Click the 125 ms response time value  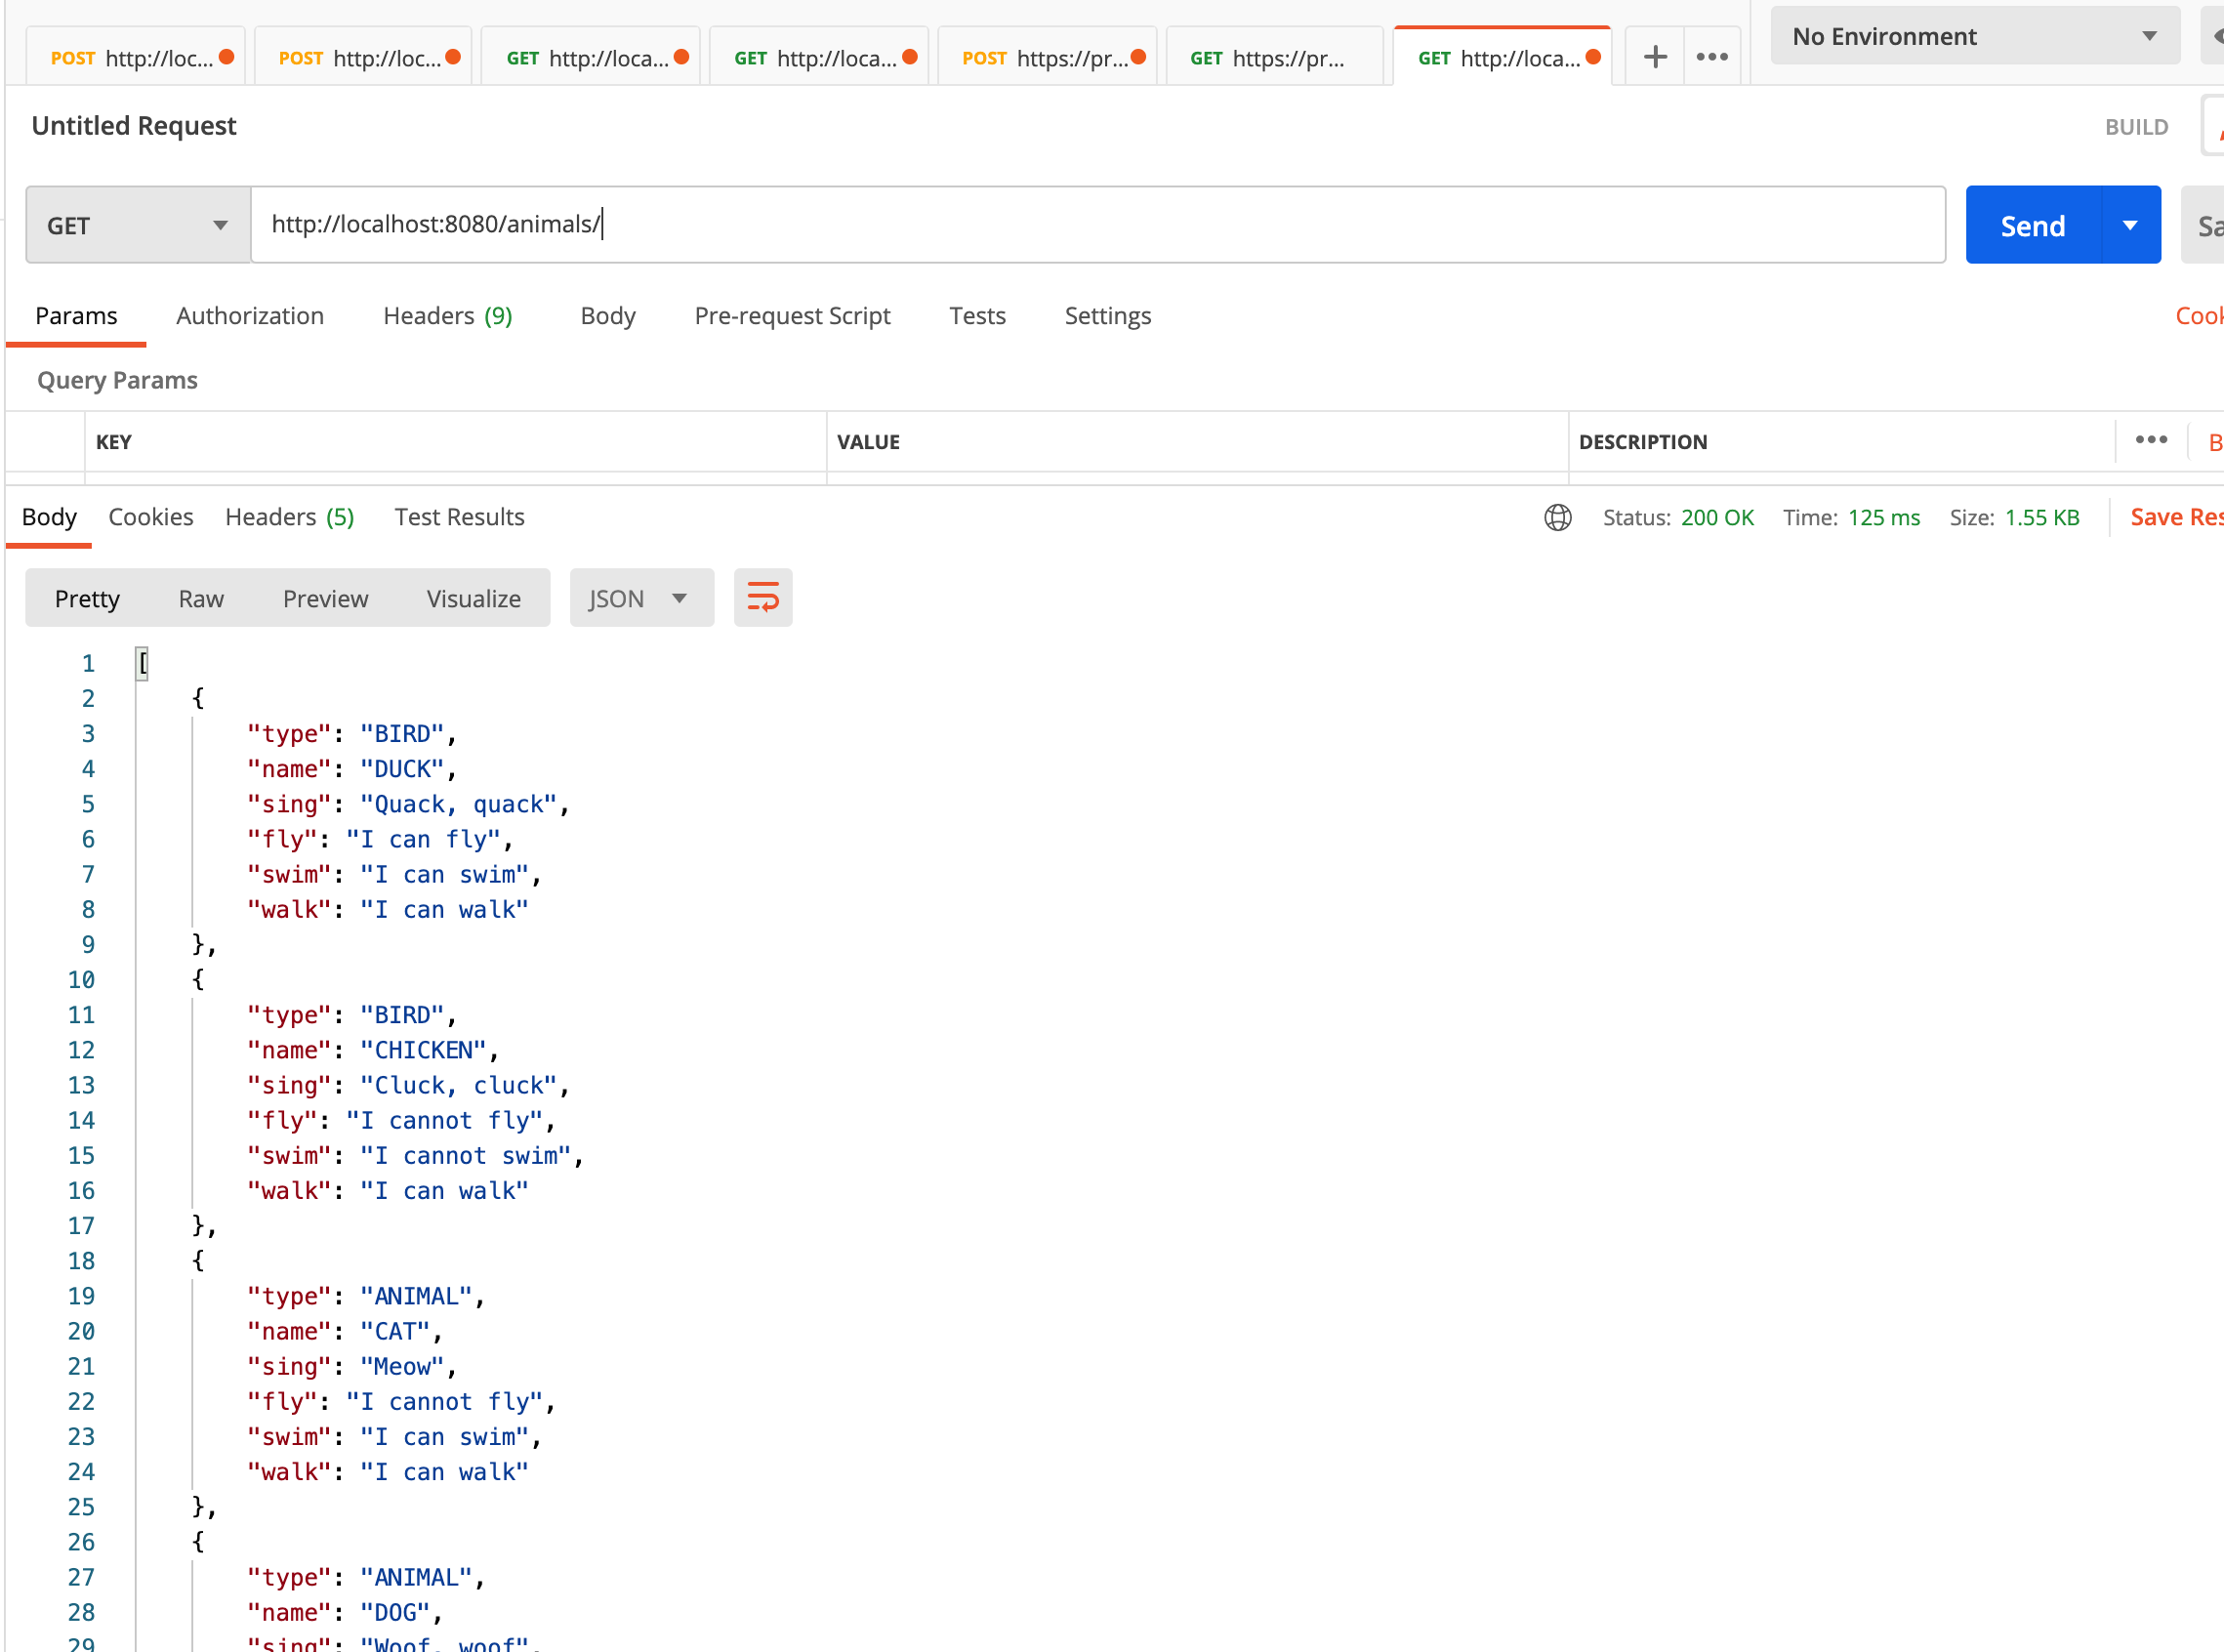point(1883,517)
